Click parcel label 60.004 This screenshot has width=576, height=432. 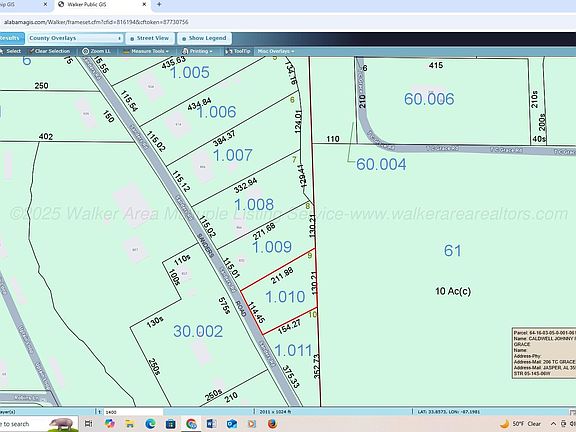381,164
